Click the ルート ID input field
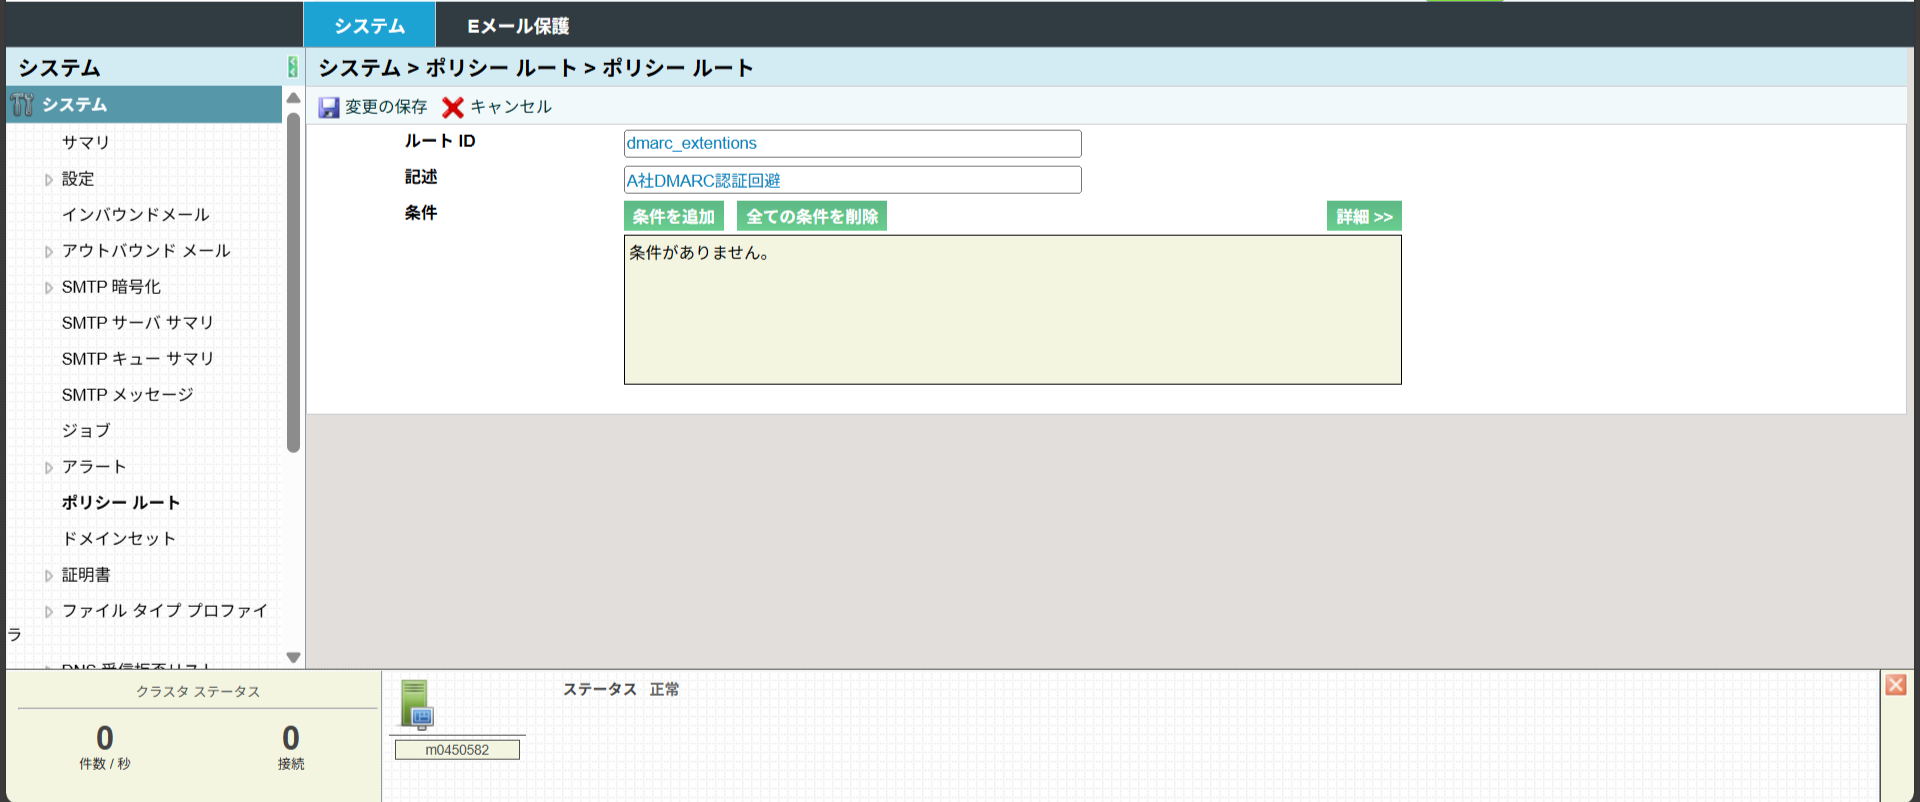Viewport: 1920px width, 802px height. [x=852, y=144]
